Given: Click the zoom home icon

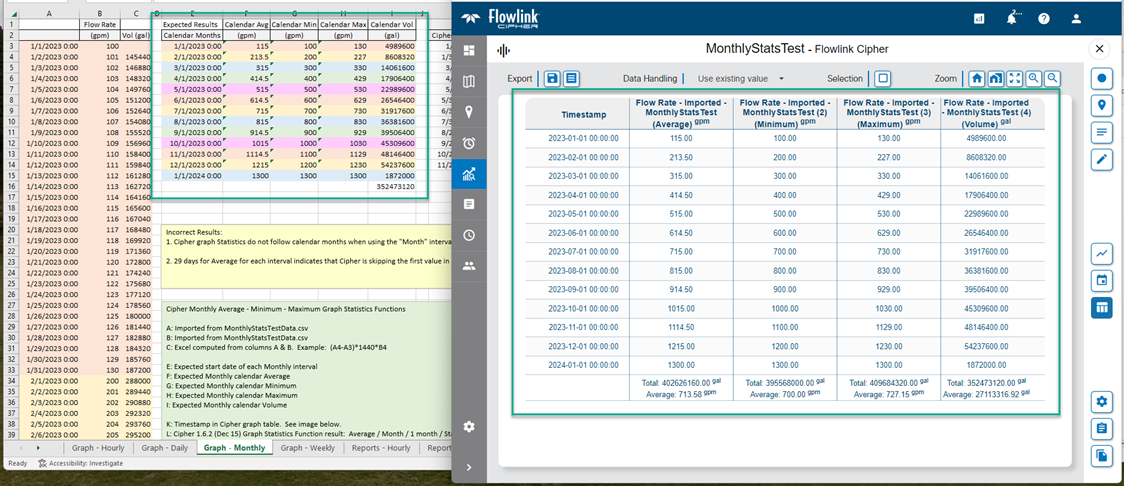Looking at the screenshot, I should [976, 78].
